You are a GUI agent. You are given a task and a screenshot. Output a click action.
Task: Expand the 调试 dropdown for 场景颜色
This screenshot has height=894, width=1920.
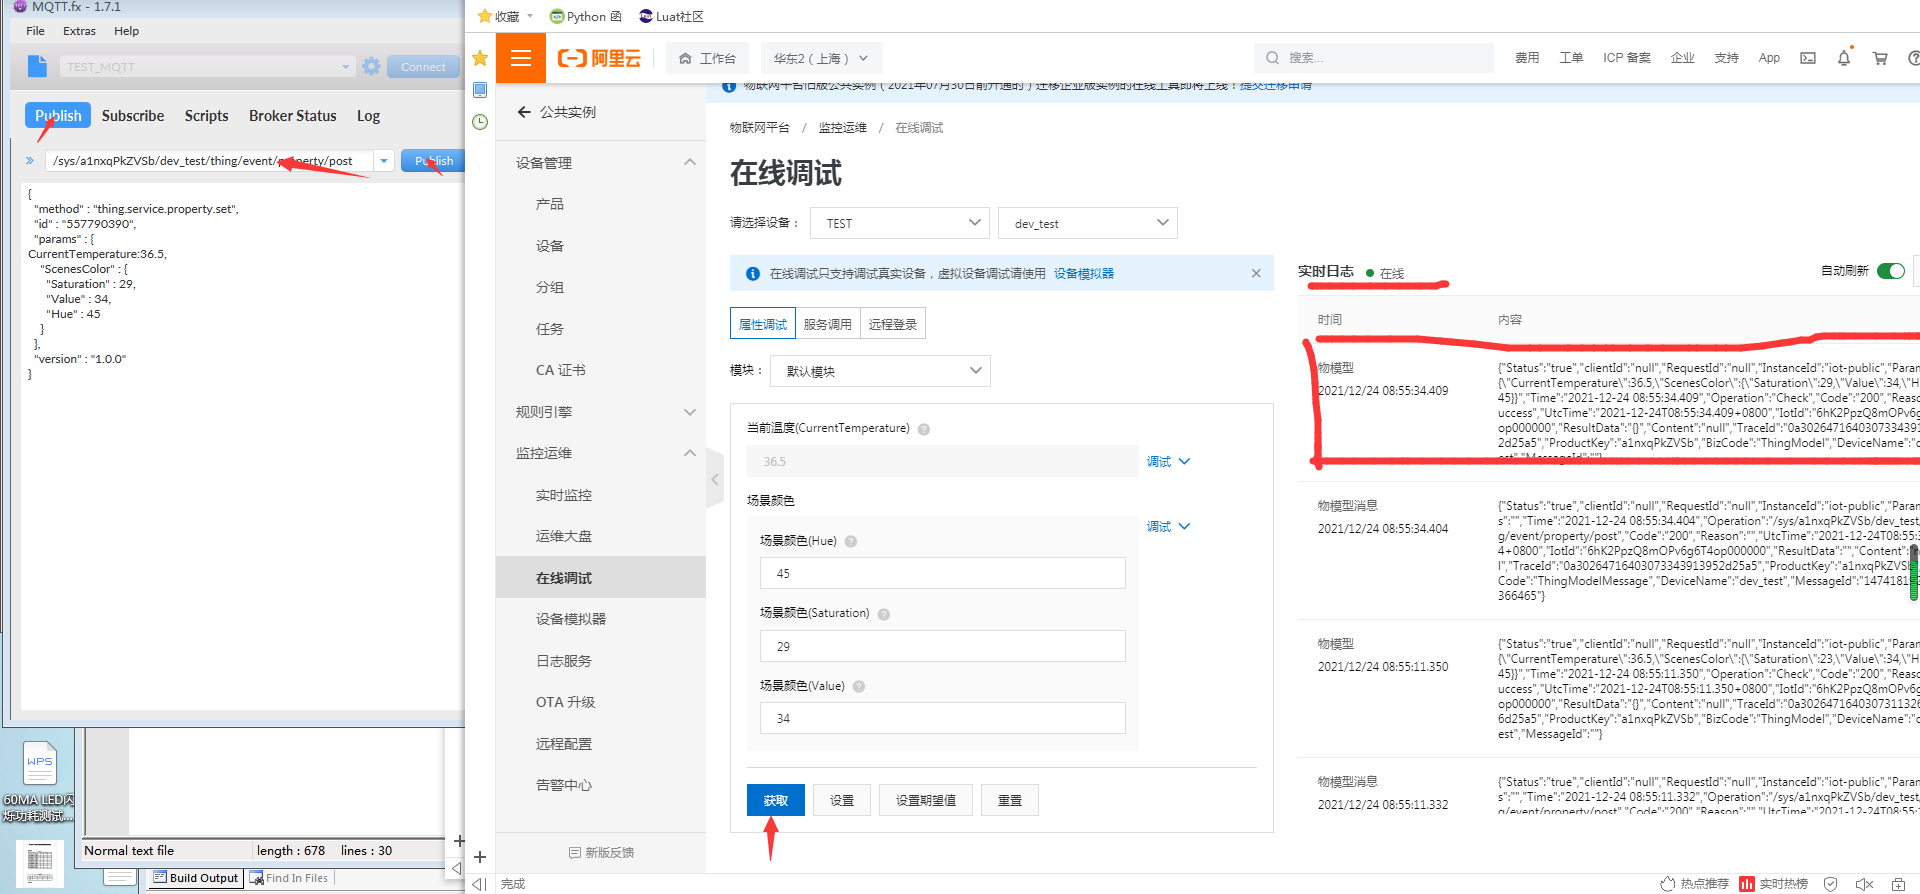[x=1168, y=527]
